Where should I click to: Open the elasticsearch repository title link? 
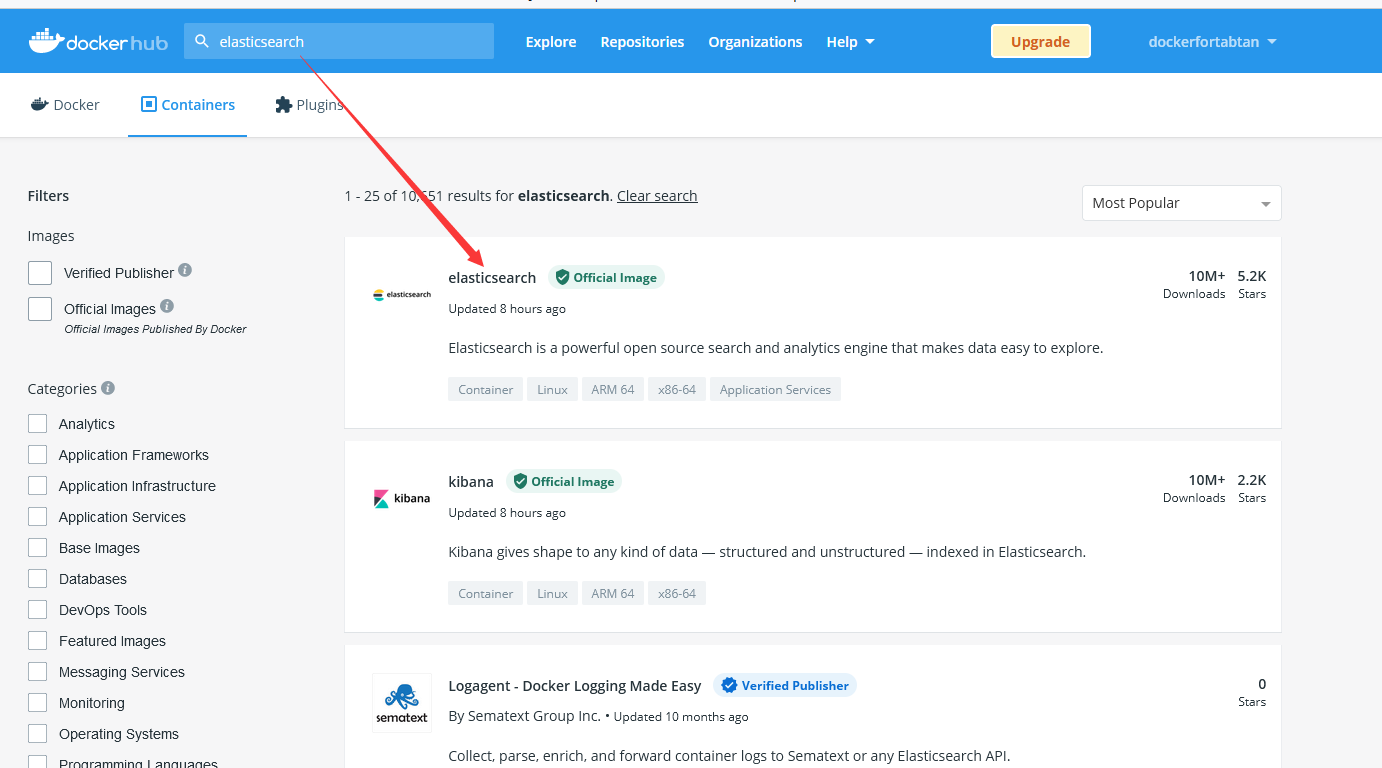click(x=492, y=277)
